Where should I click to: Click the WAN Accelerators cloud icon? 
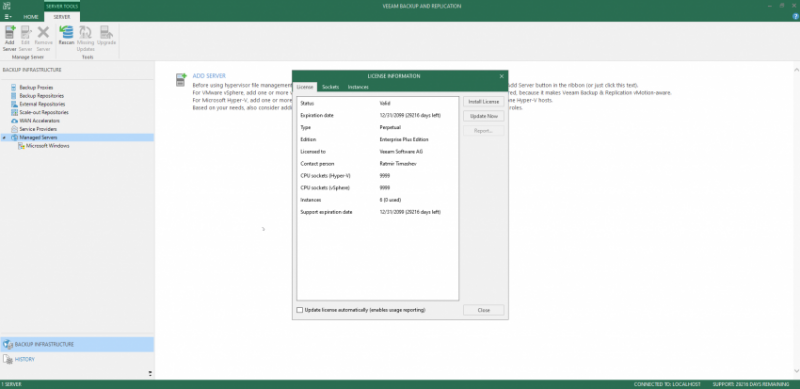14,120
